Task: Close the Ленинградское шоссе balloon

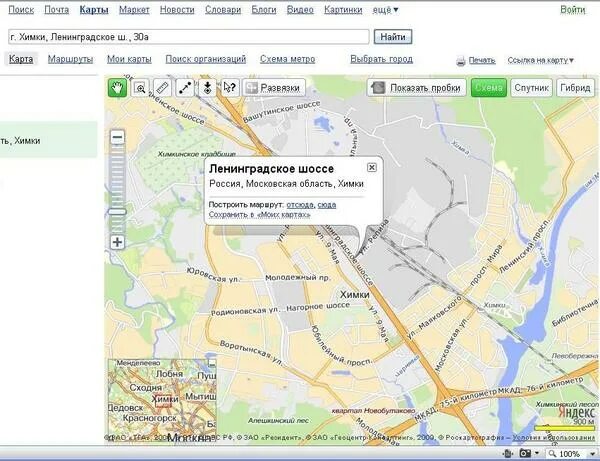Action: coord(372,167)
